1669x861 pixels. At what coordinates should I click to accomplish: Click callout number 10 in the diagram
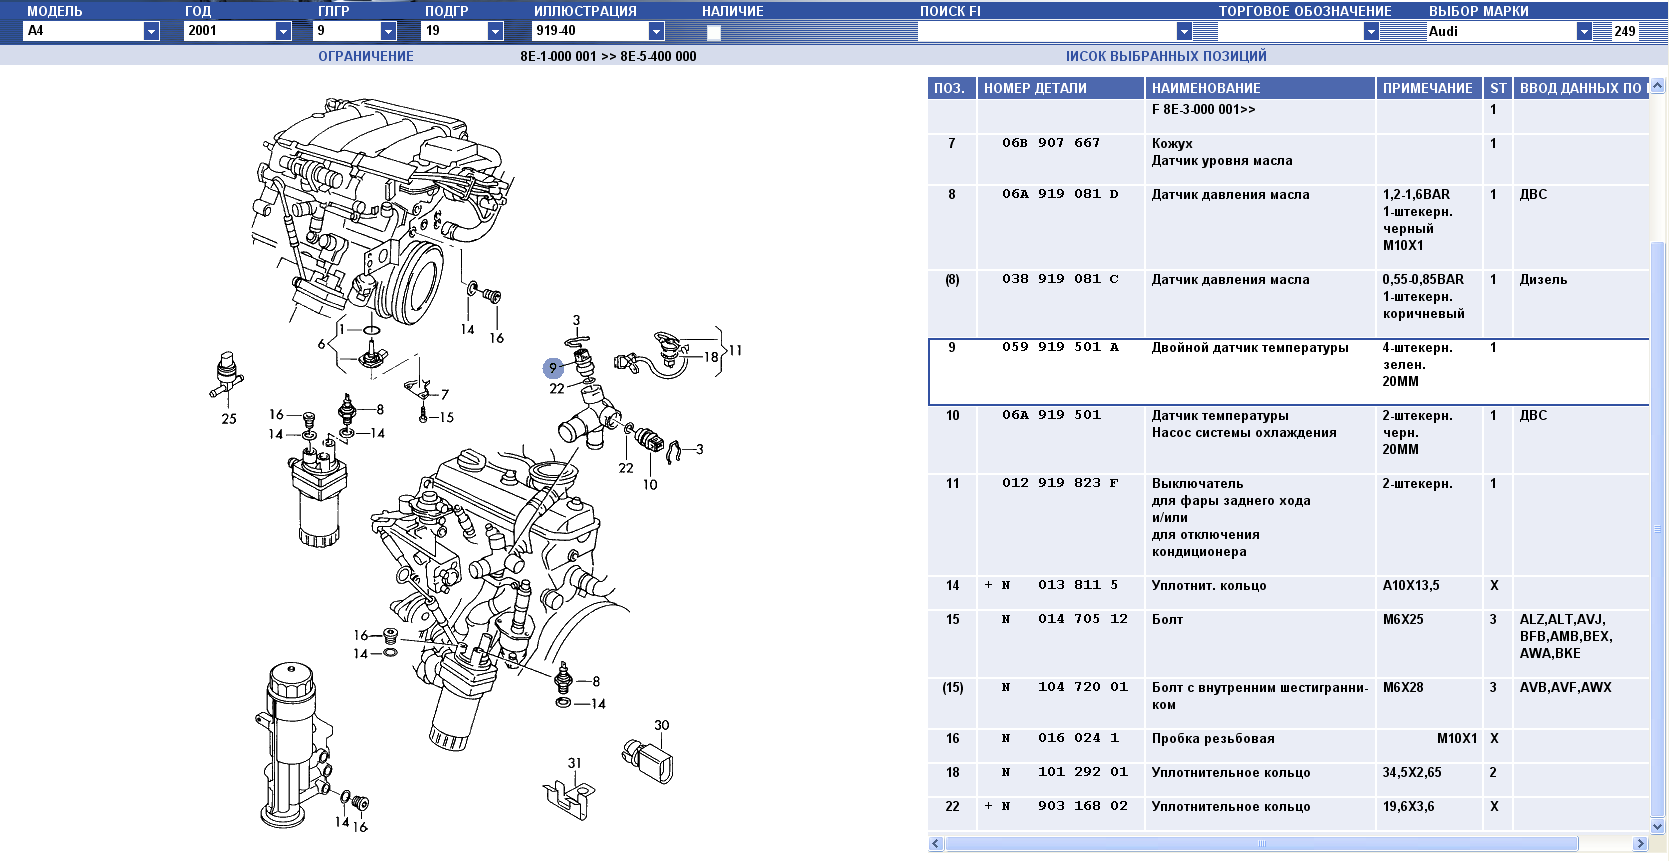[x=650, y=484]
